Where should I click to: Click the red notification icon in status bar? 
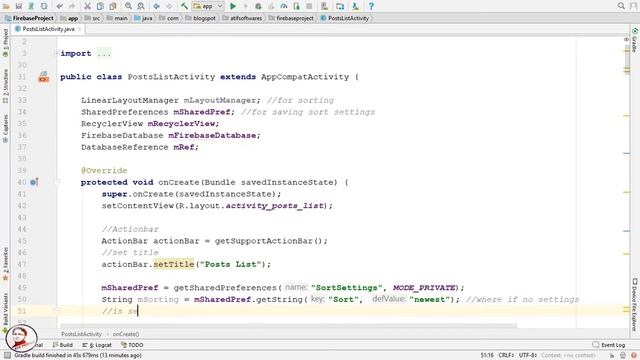point(634,356)
